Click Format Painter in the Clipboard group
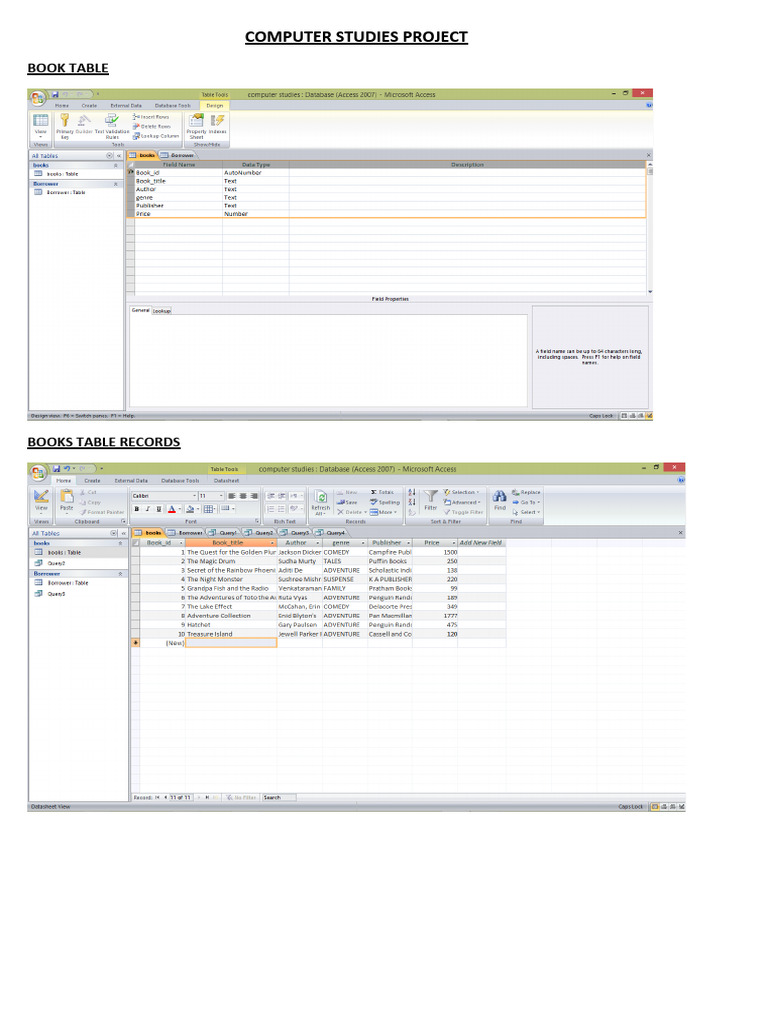768x1024 pixels. pos(101,512)
